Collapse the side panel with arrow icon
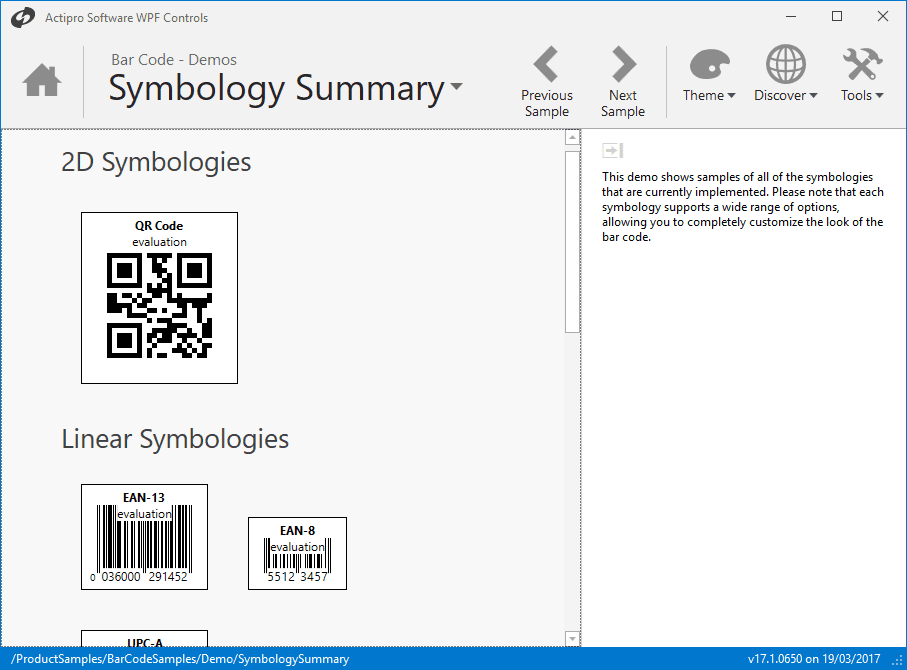907x670 pixels. pos(613,150)
